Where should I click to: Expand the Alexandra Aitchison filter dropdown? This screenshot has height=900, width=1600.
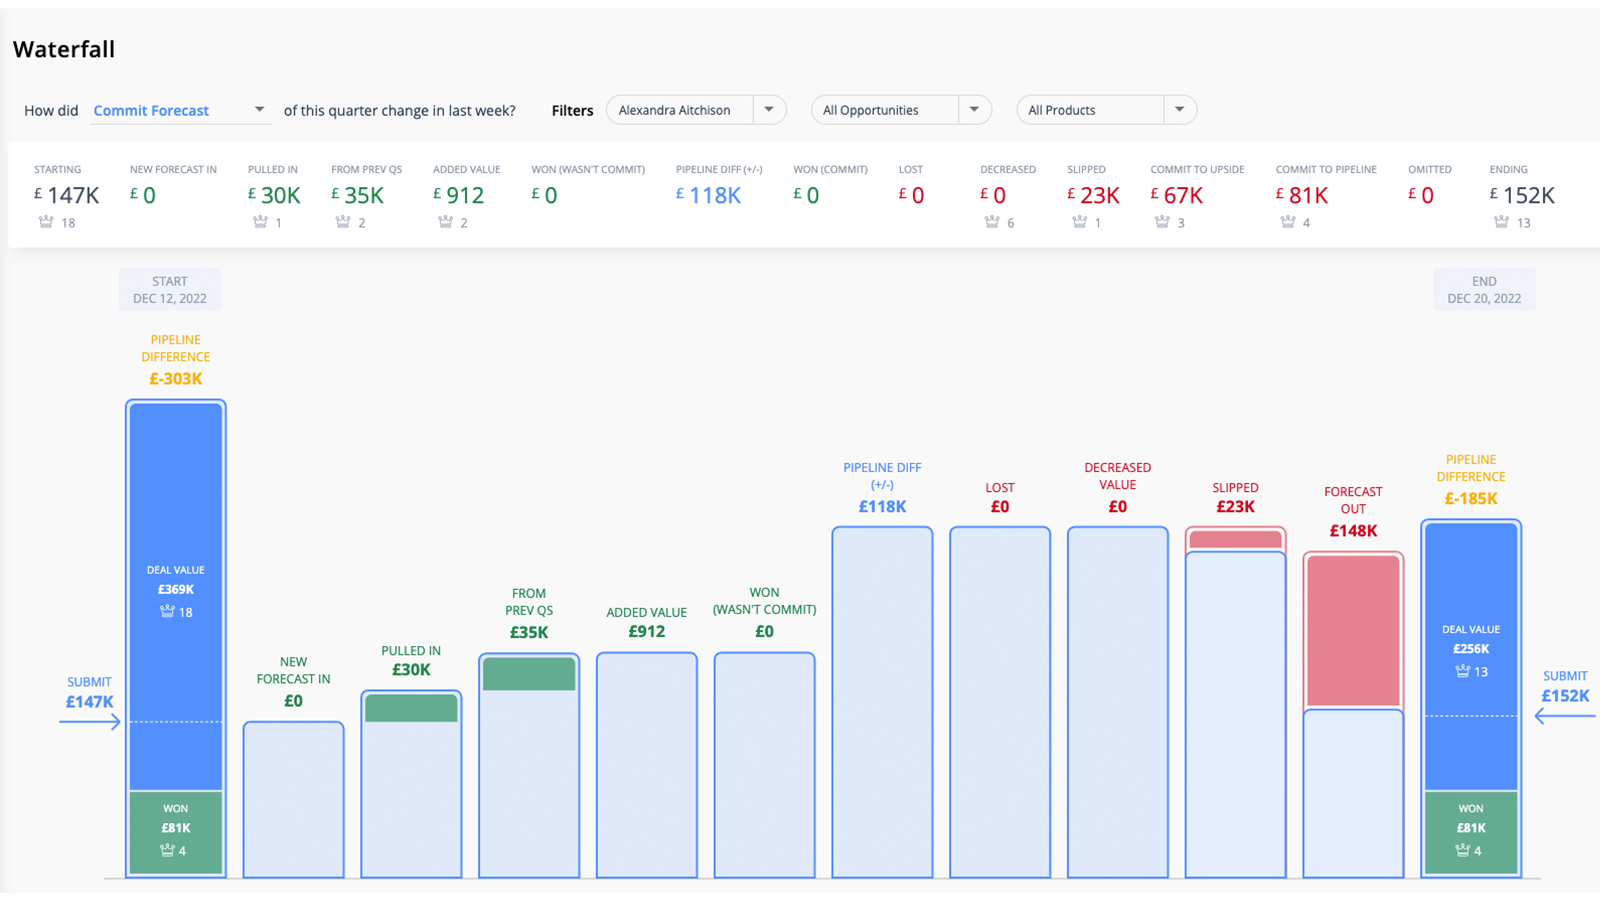click(769, 110)
